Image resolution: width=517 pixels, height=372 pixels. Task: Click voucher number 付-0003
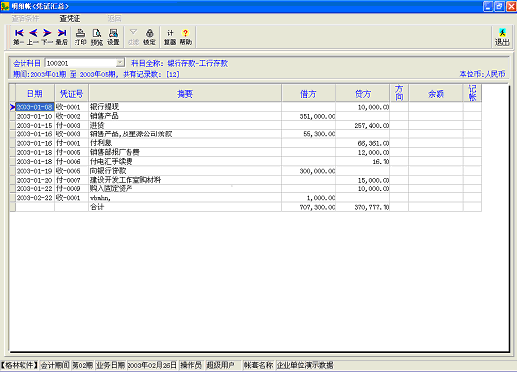click(71, 125)
